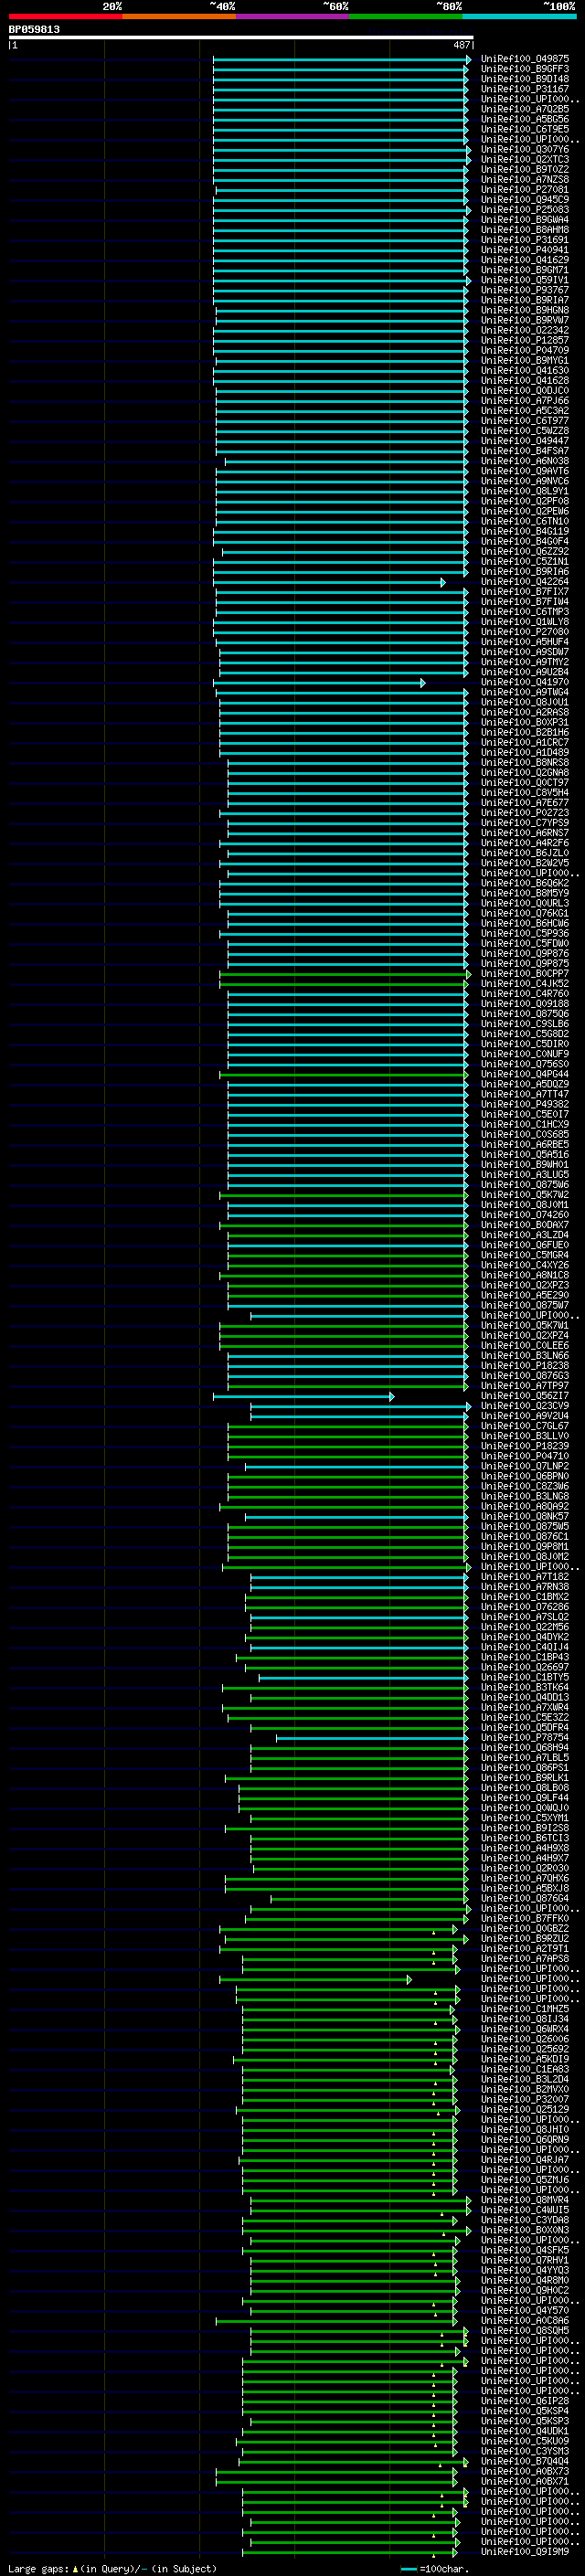This screenshot has width=585, height=2576.
Task: Select the UniRef100_A7TP97 label
Action: [x=525, y=1386]
